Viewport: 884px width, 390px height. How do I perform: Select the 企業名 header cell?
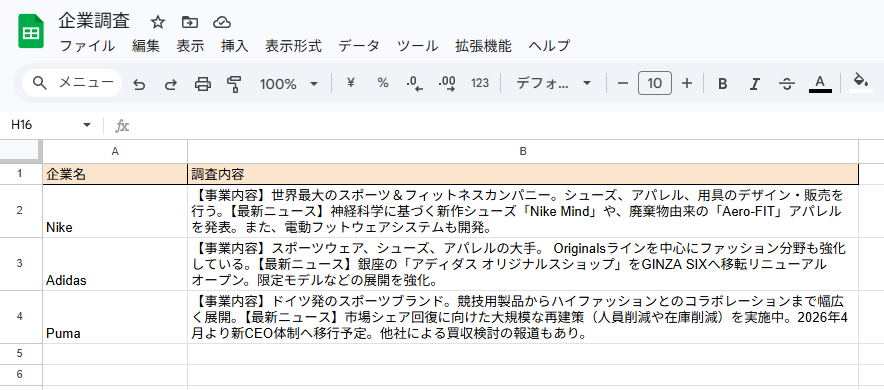[x=115, y=174]
